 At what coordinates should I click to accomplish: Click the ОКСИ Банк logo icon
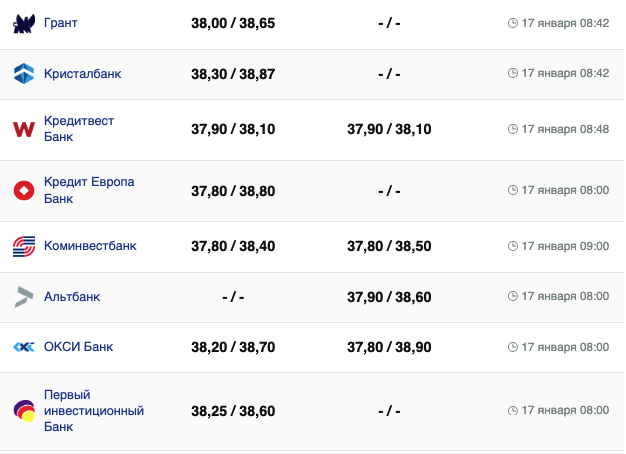pos(24,347)
